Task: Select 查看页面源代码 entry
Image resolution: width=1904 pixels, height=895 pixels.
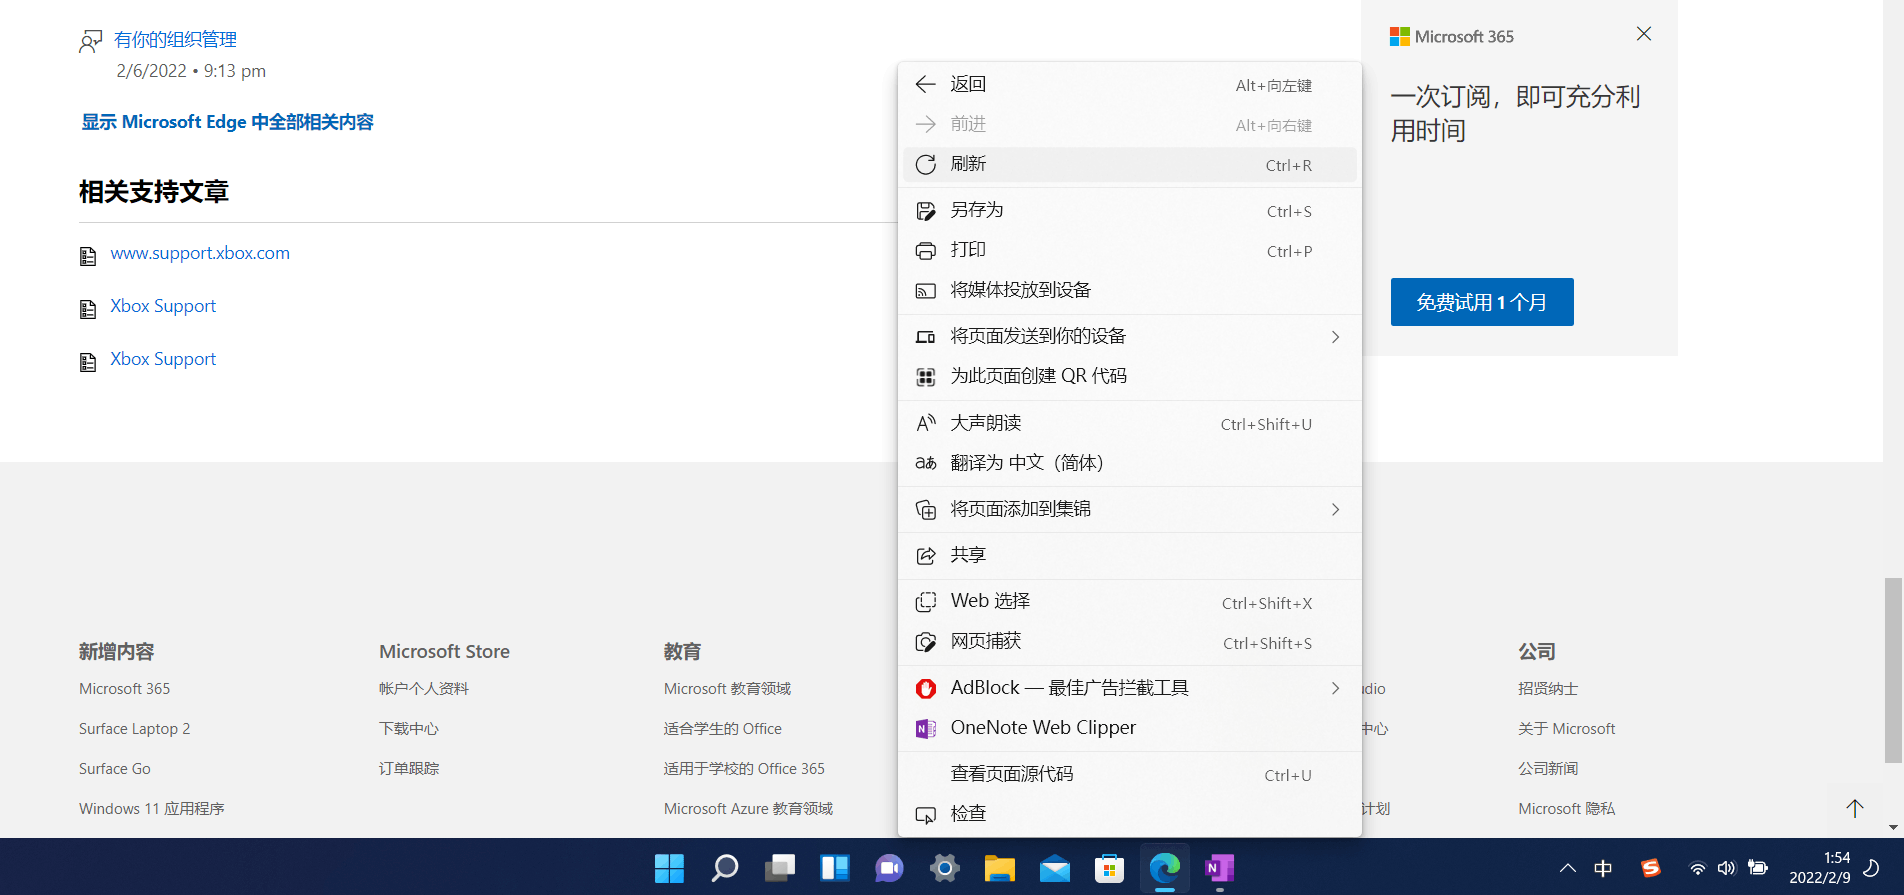Action: (x=1130, y=774)
